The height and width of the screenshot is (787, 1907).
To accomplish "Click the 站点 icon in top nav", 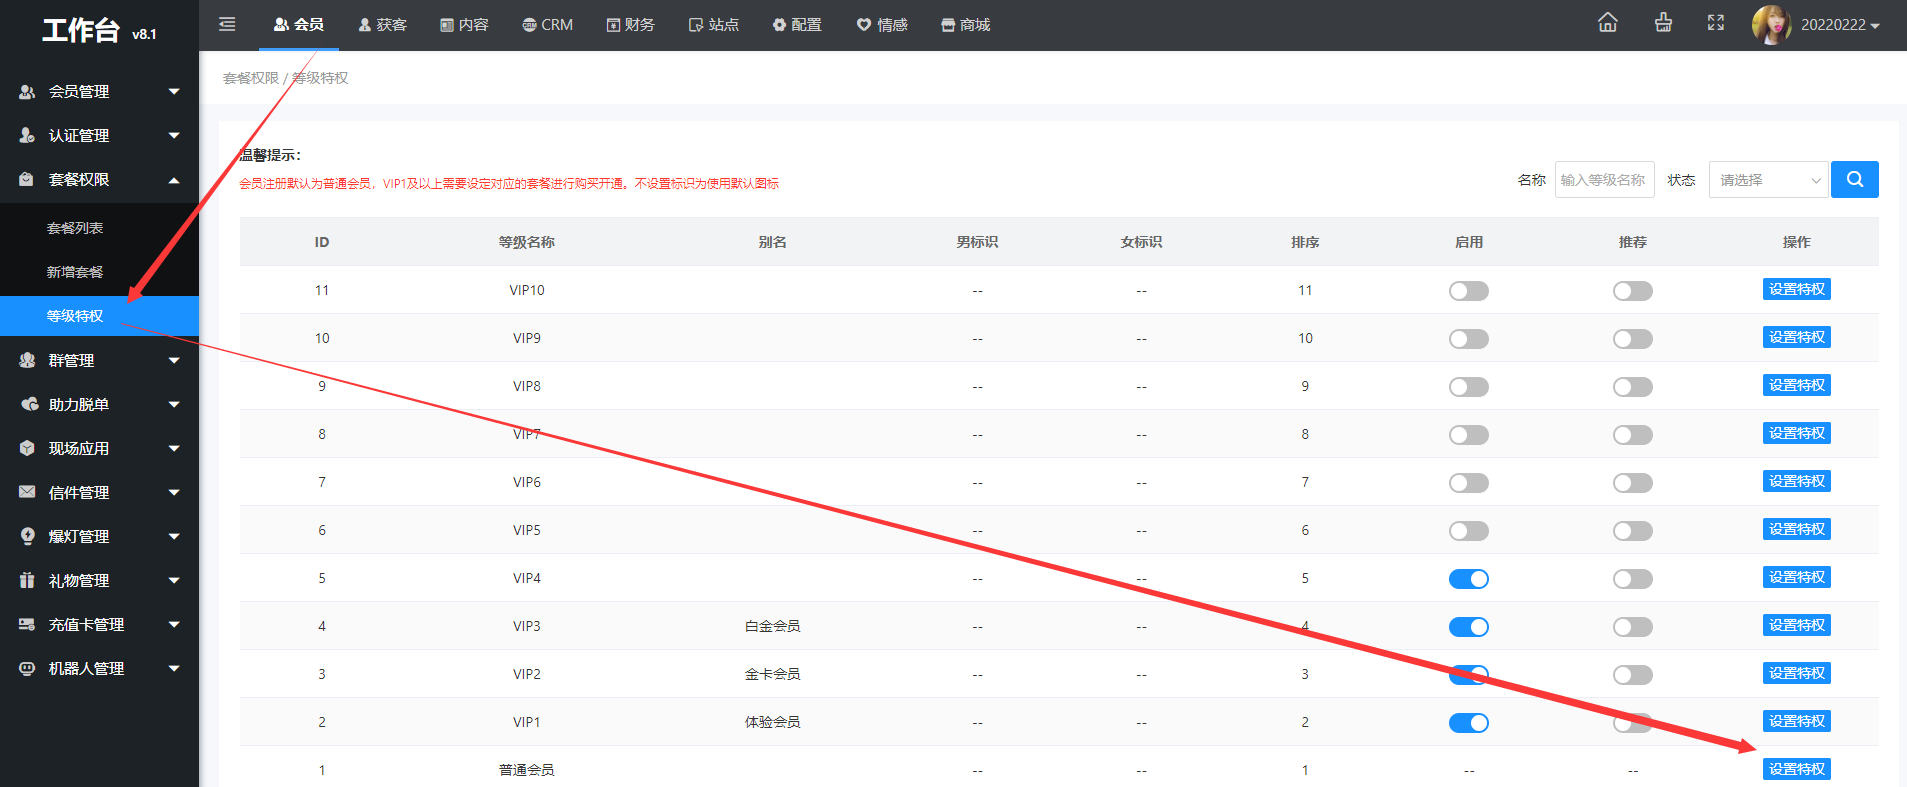I will point(696,25).
